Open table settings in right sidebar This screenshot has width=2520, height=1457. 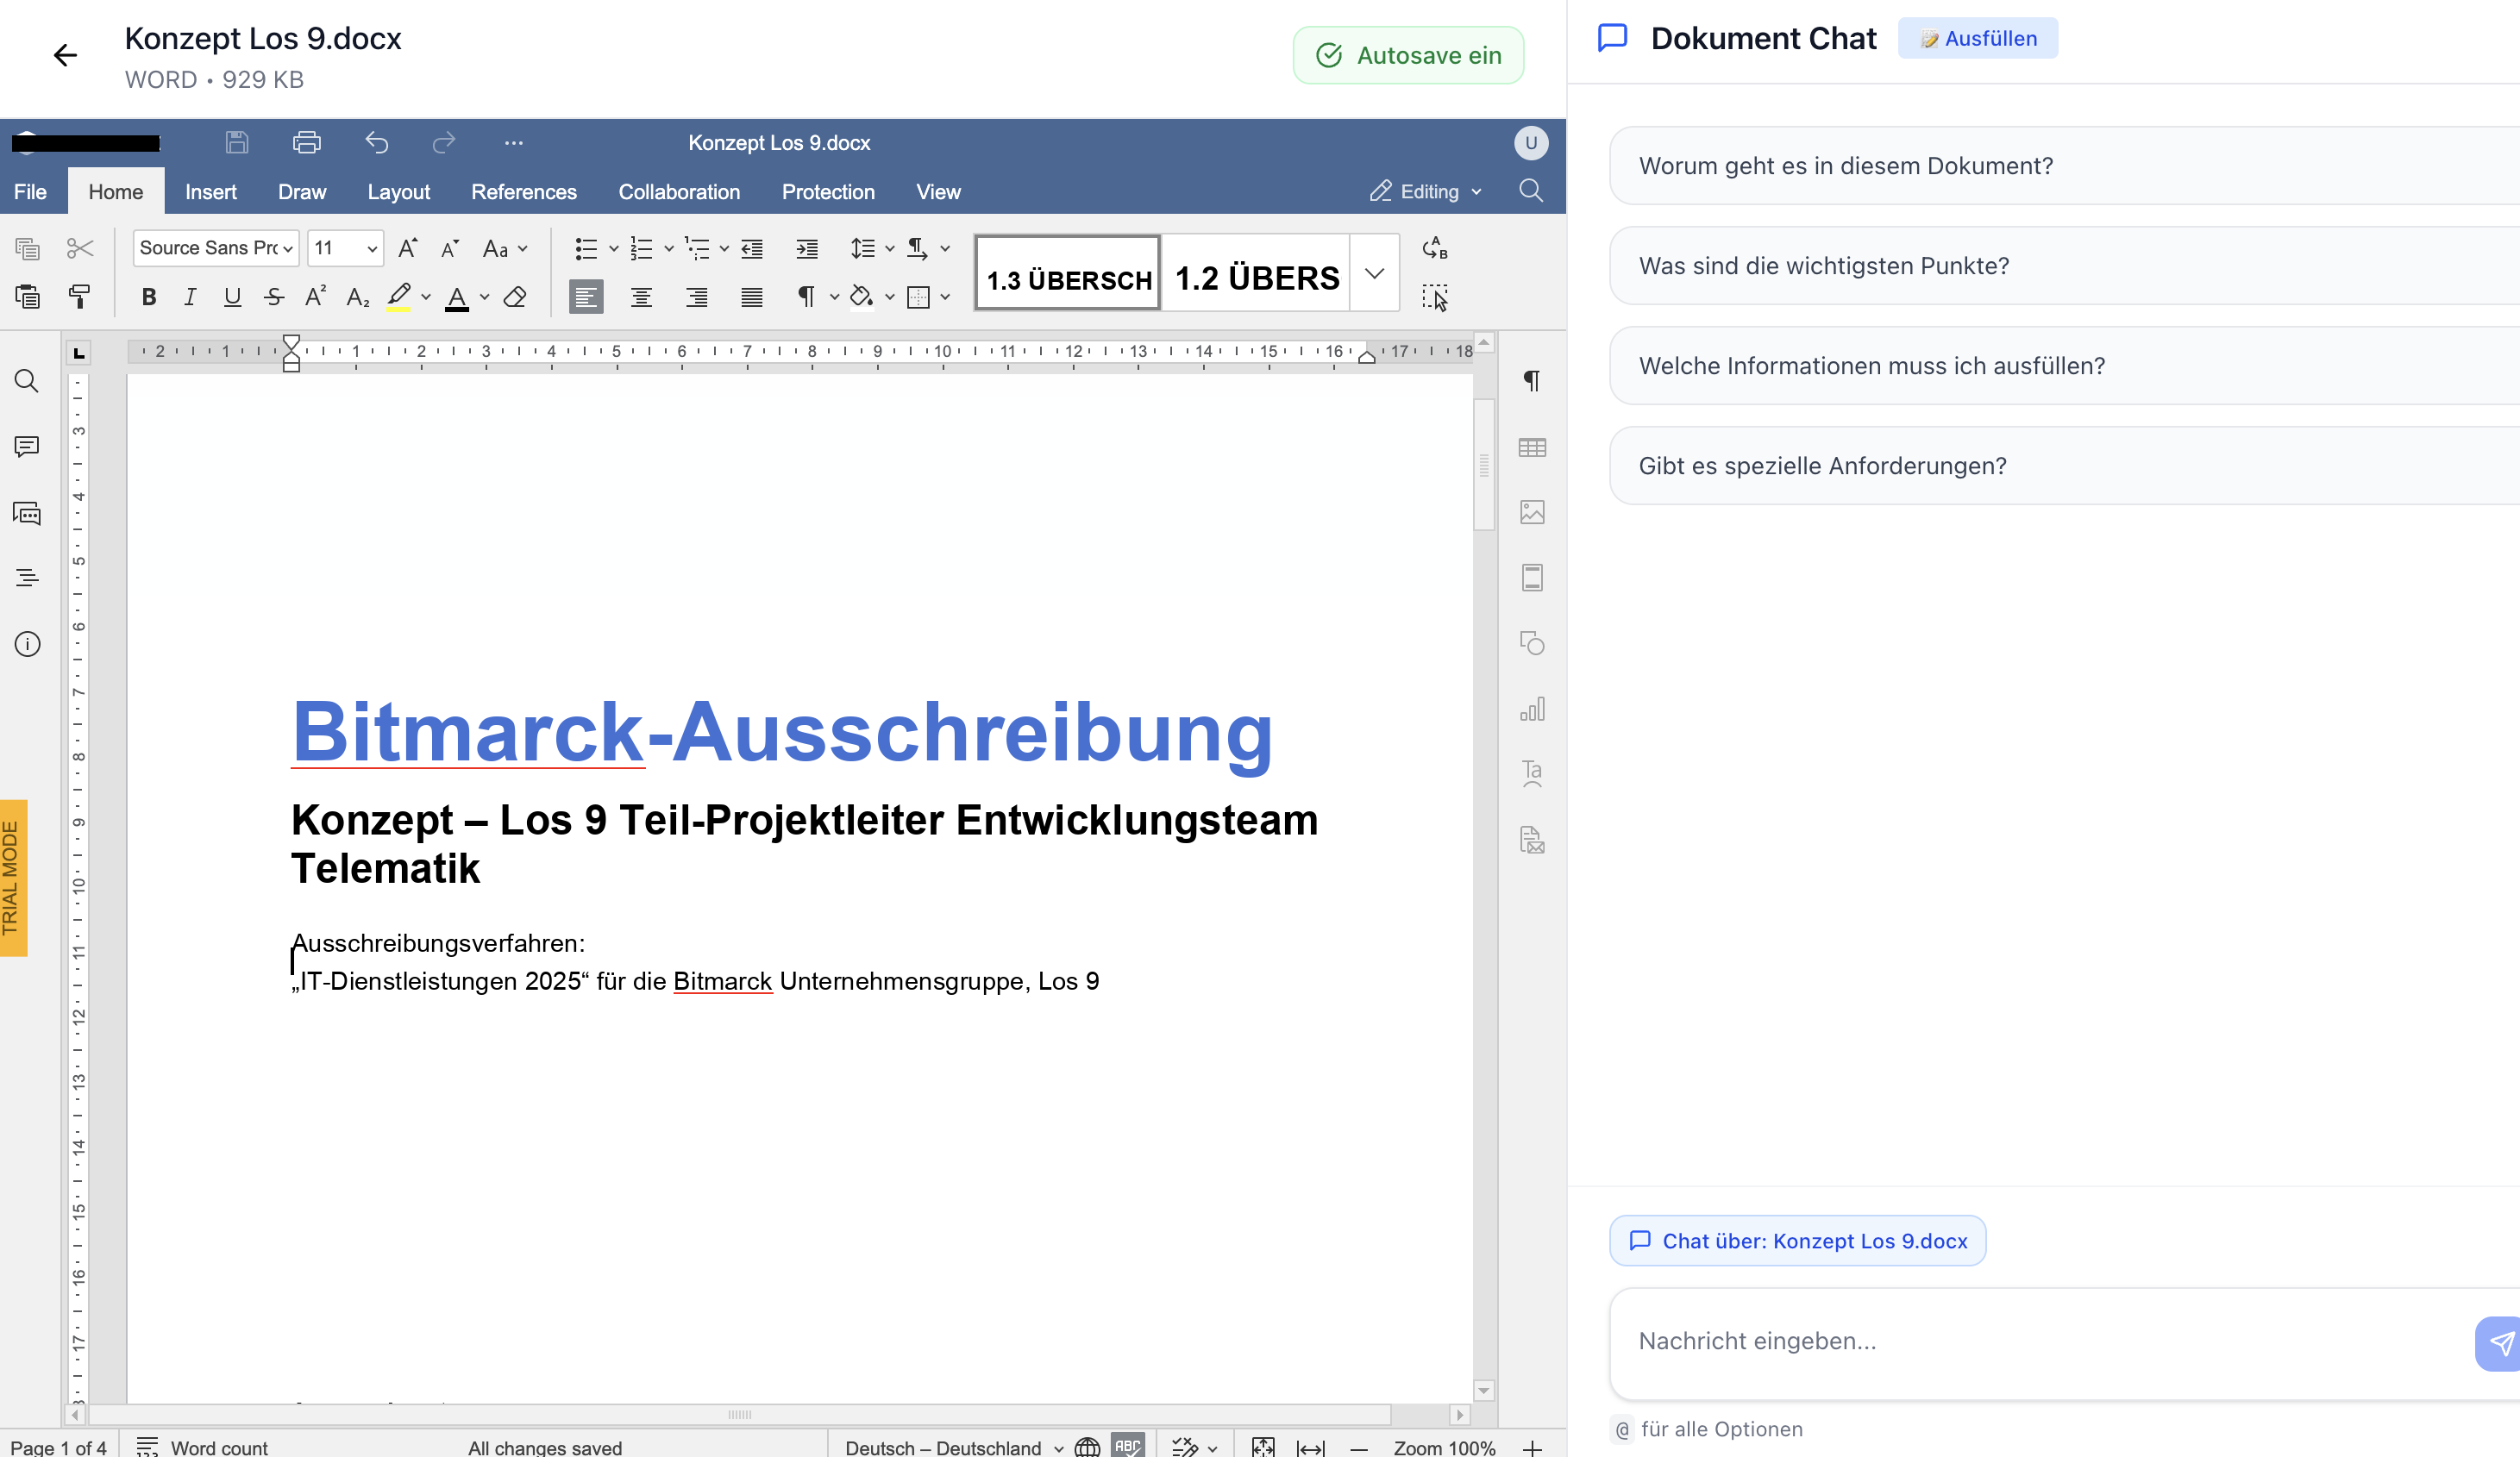pos(1531,447)
